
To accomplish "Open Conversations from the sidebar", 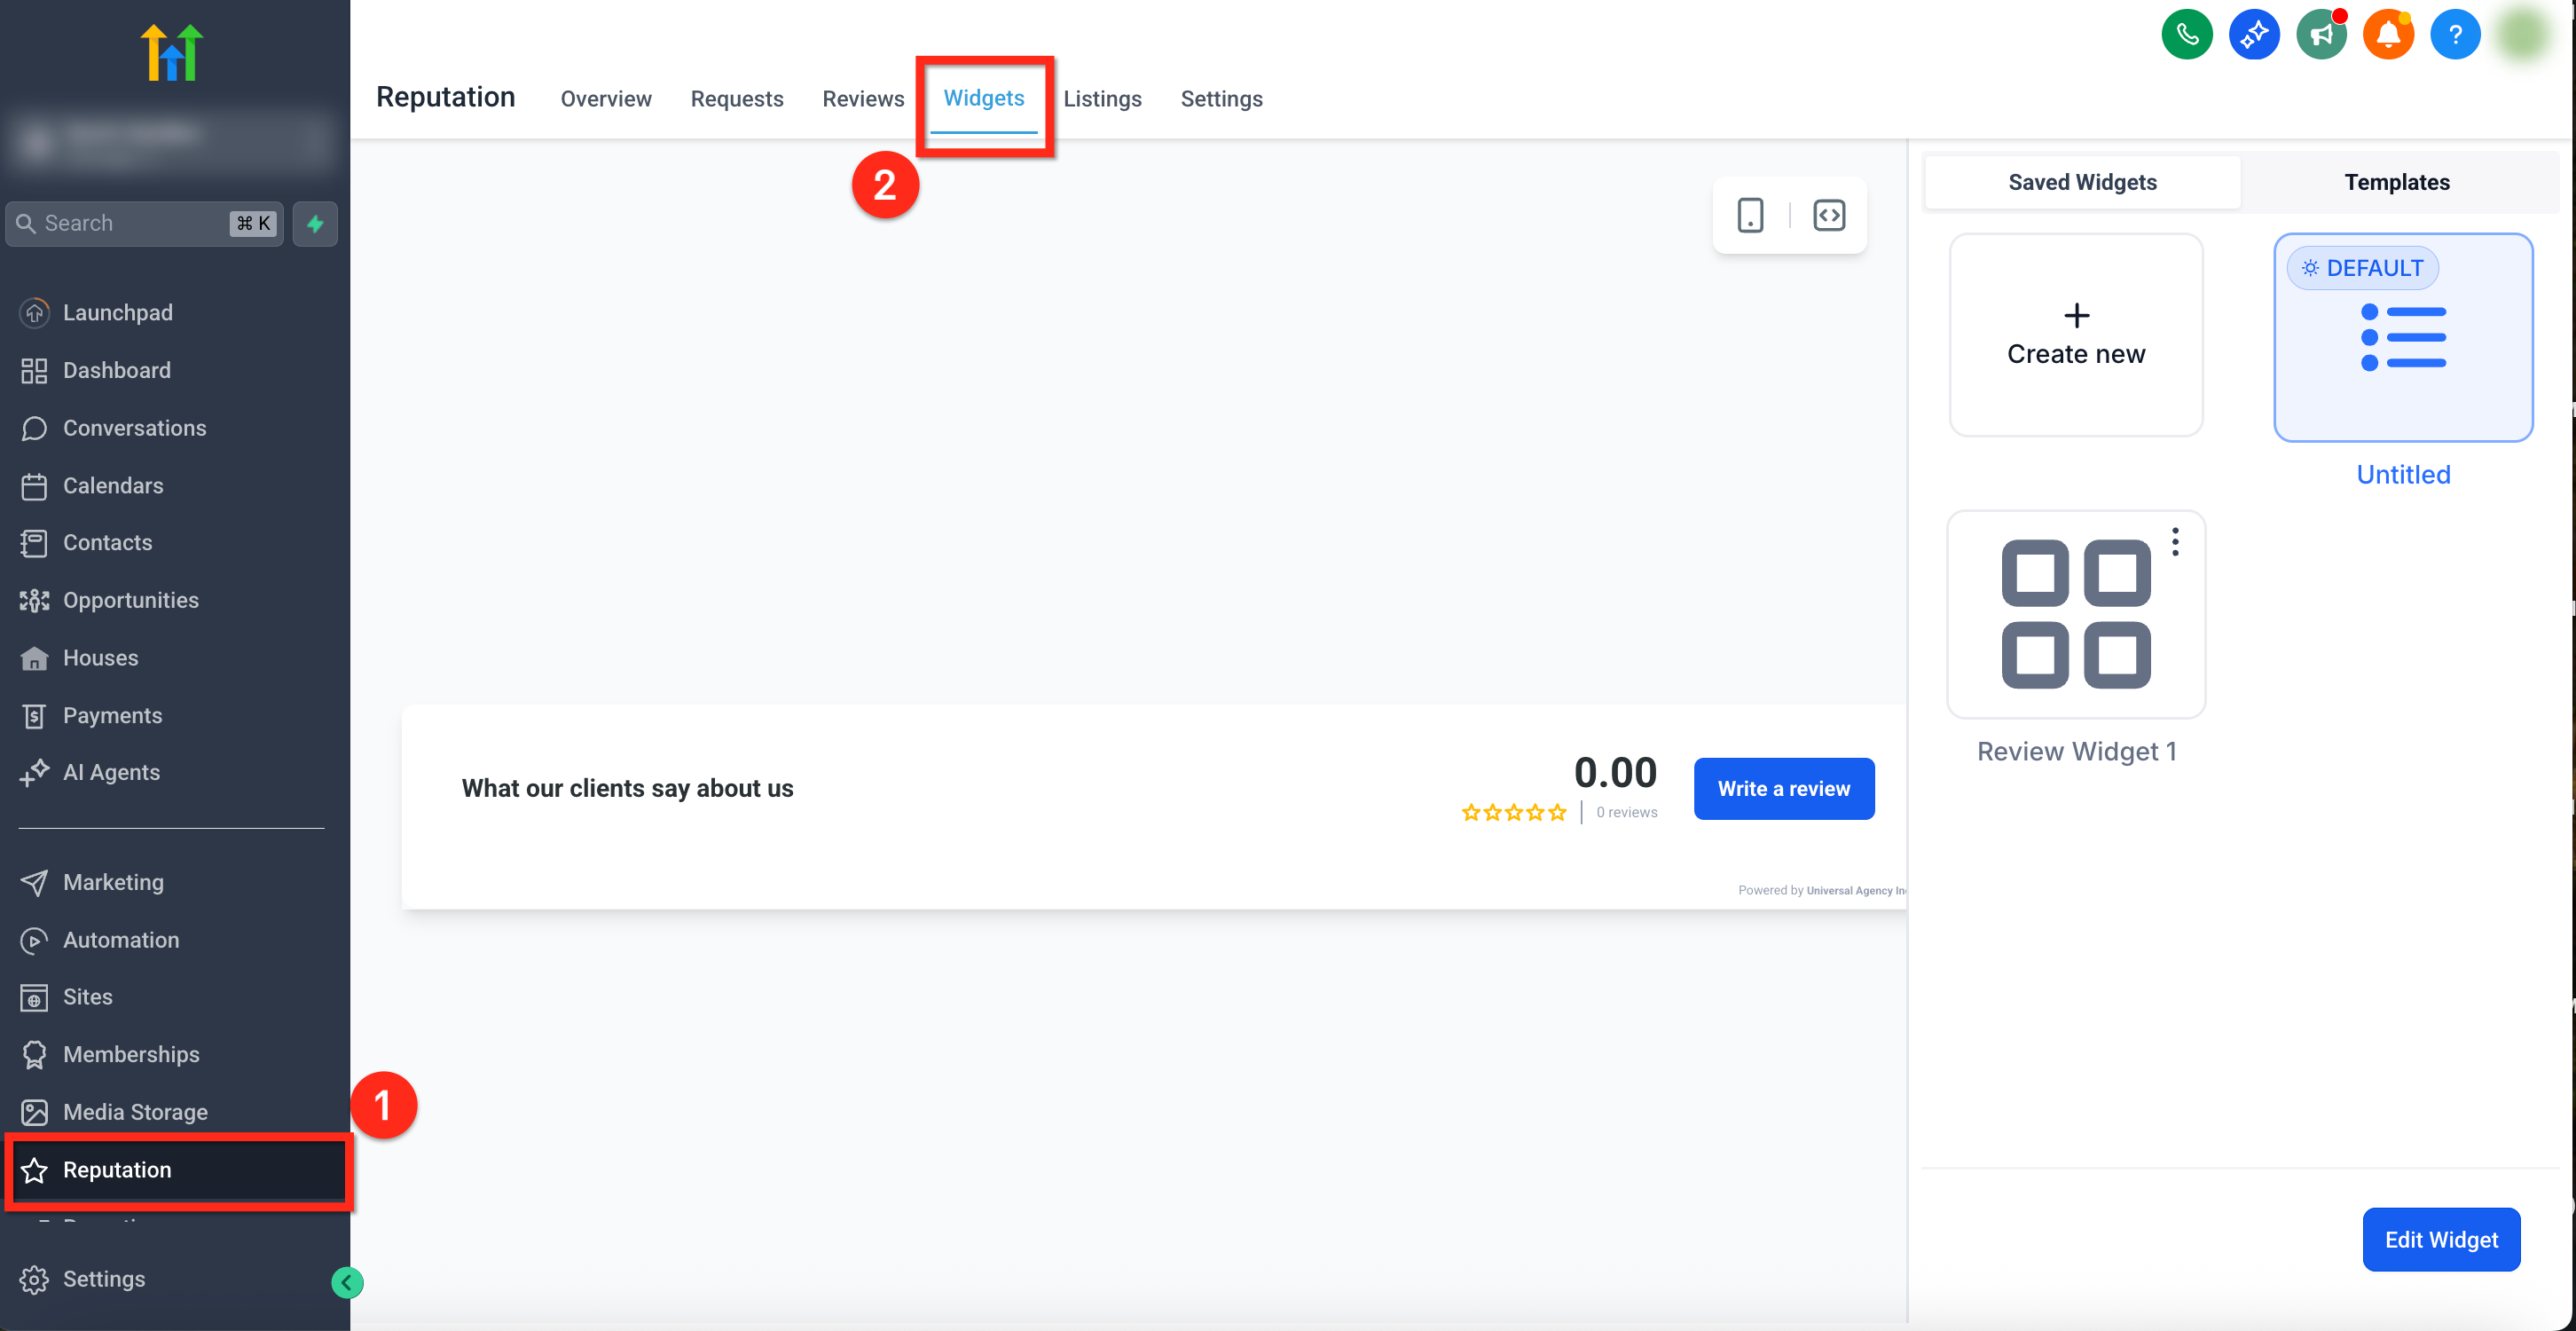I will pyautogui.click(x=134, y=428).
